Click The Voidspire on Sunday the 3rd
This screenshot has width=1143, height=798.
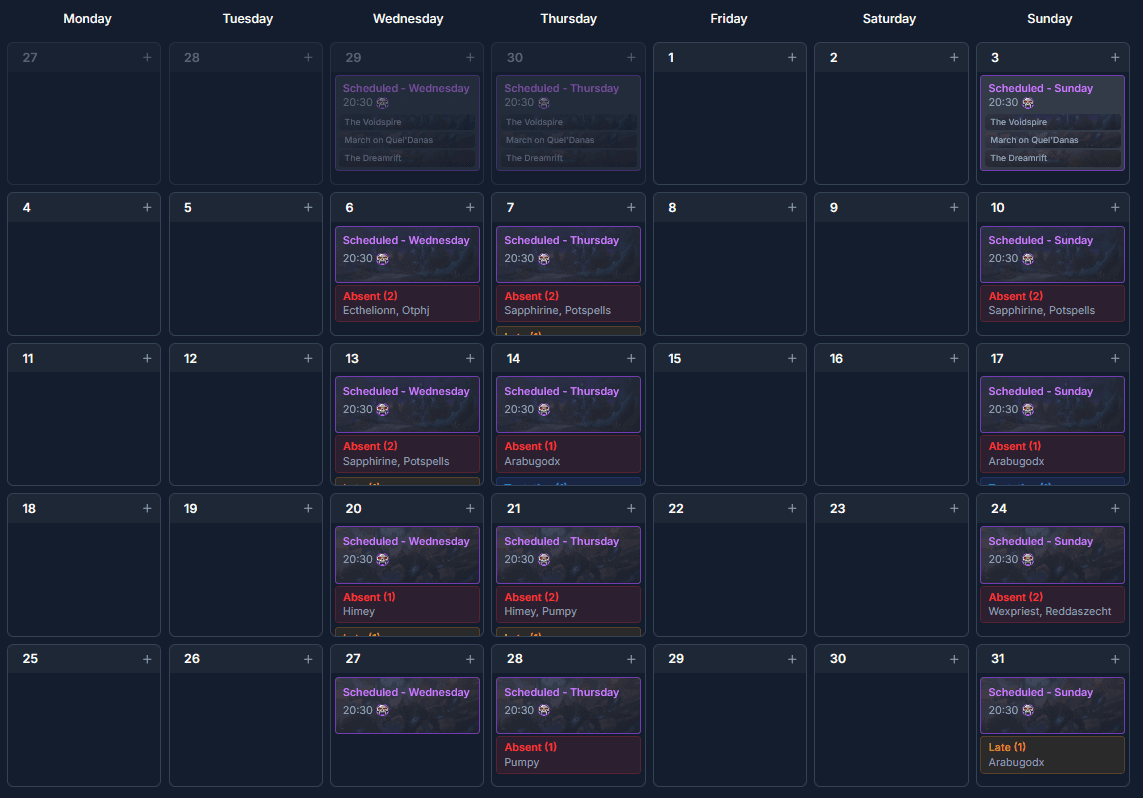(1053, 122)
